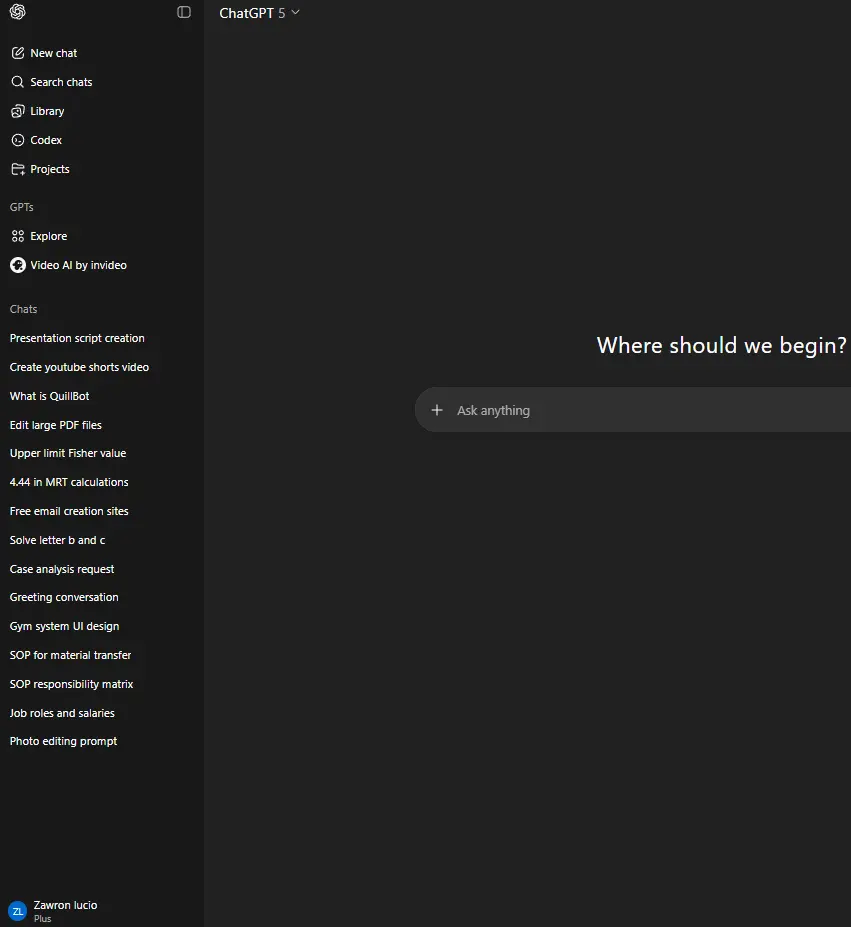Open the ChatGPT 5 model selector dropdown
851x927 pixels.
[x=260, y=13]
